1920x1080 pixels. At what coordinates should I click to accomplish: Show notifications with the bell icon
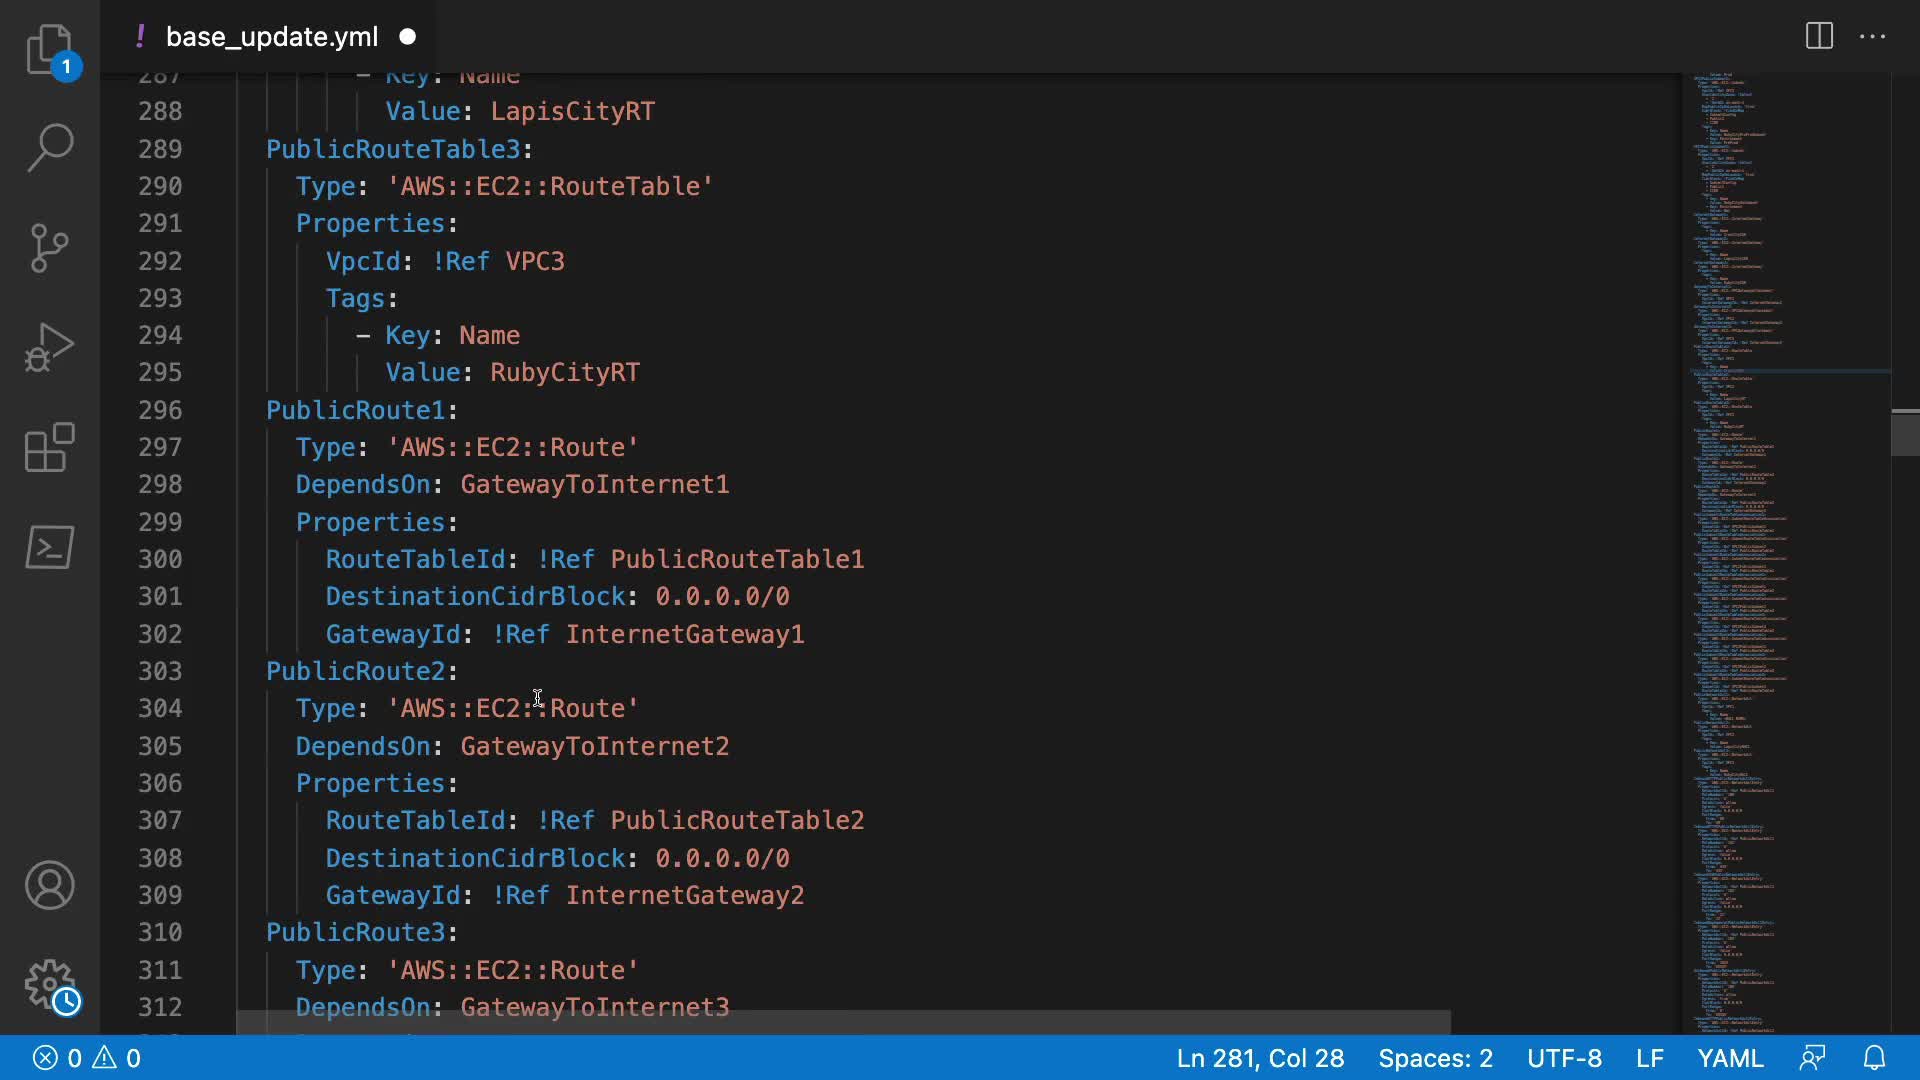click(x=1875, y=1058)
